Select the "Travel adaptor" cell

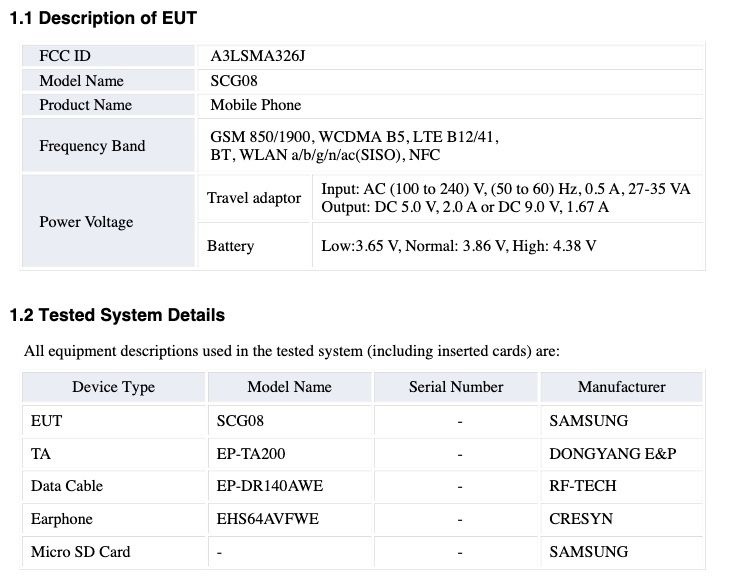click(254, 198)
